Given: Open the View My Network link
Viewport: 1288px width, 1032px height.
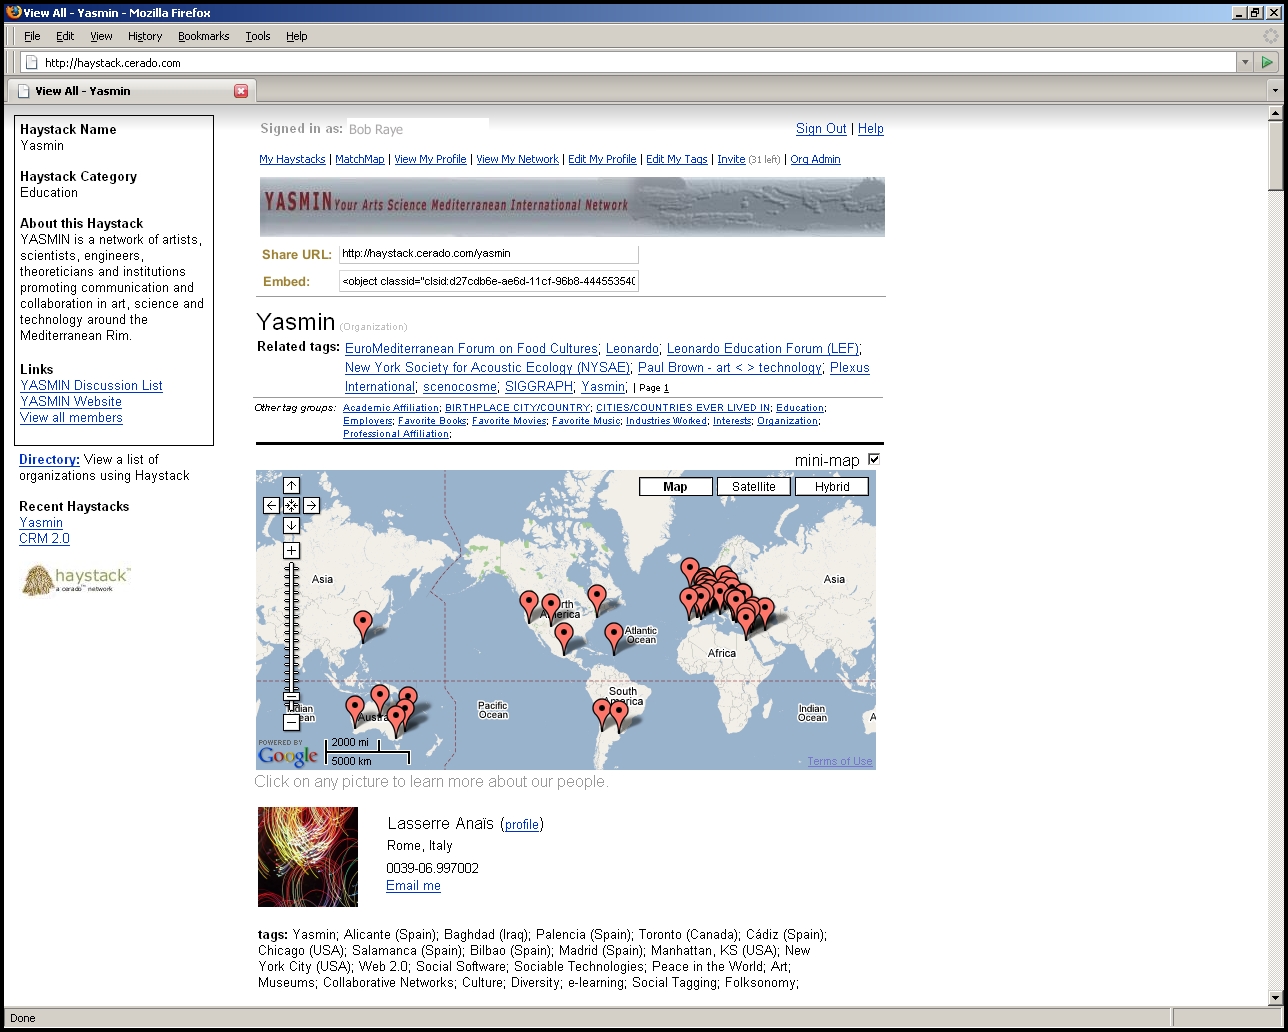Looking at the screenshot, I should click(x=517, y=159).
